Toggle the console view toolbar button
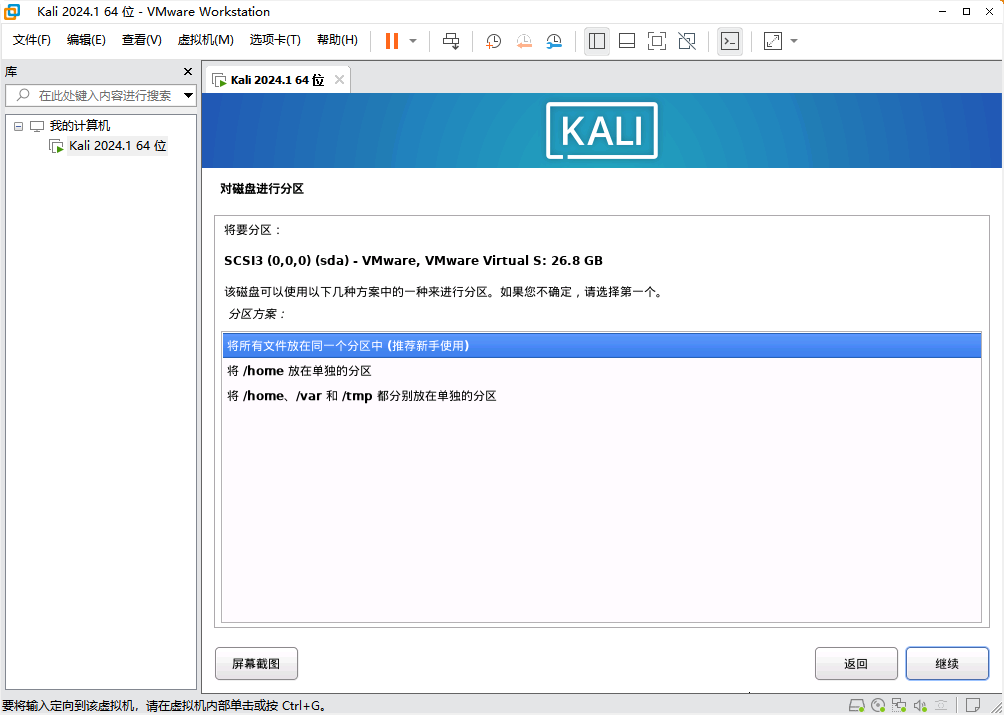This screenshot has height=715, width=1004. 730,41
